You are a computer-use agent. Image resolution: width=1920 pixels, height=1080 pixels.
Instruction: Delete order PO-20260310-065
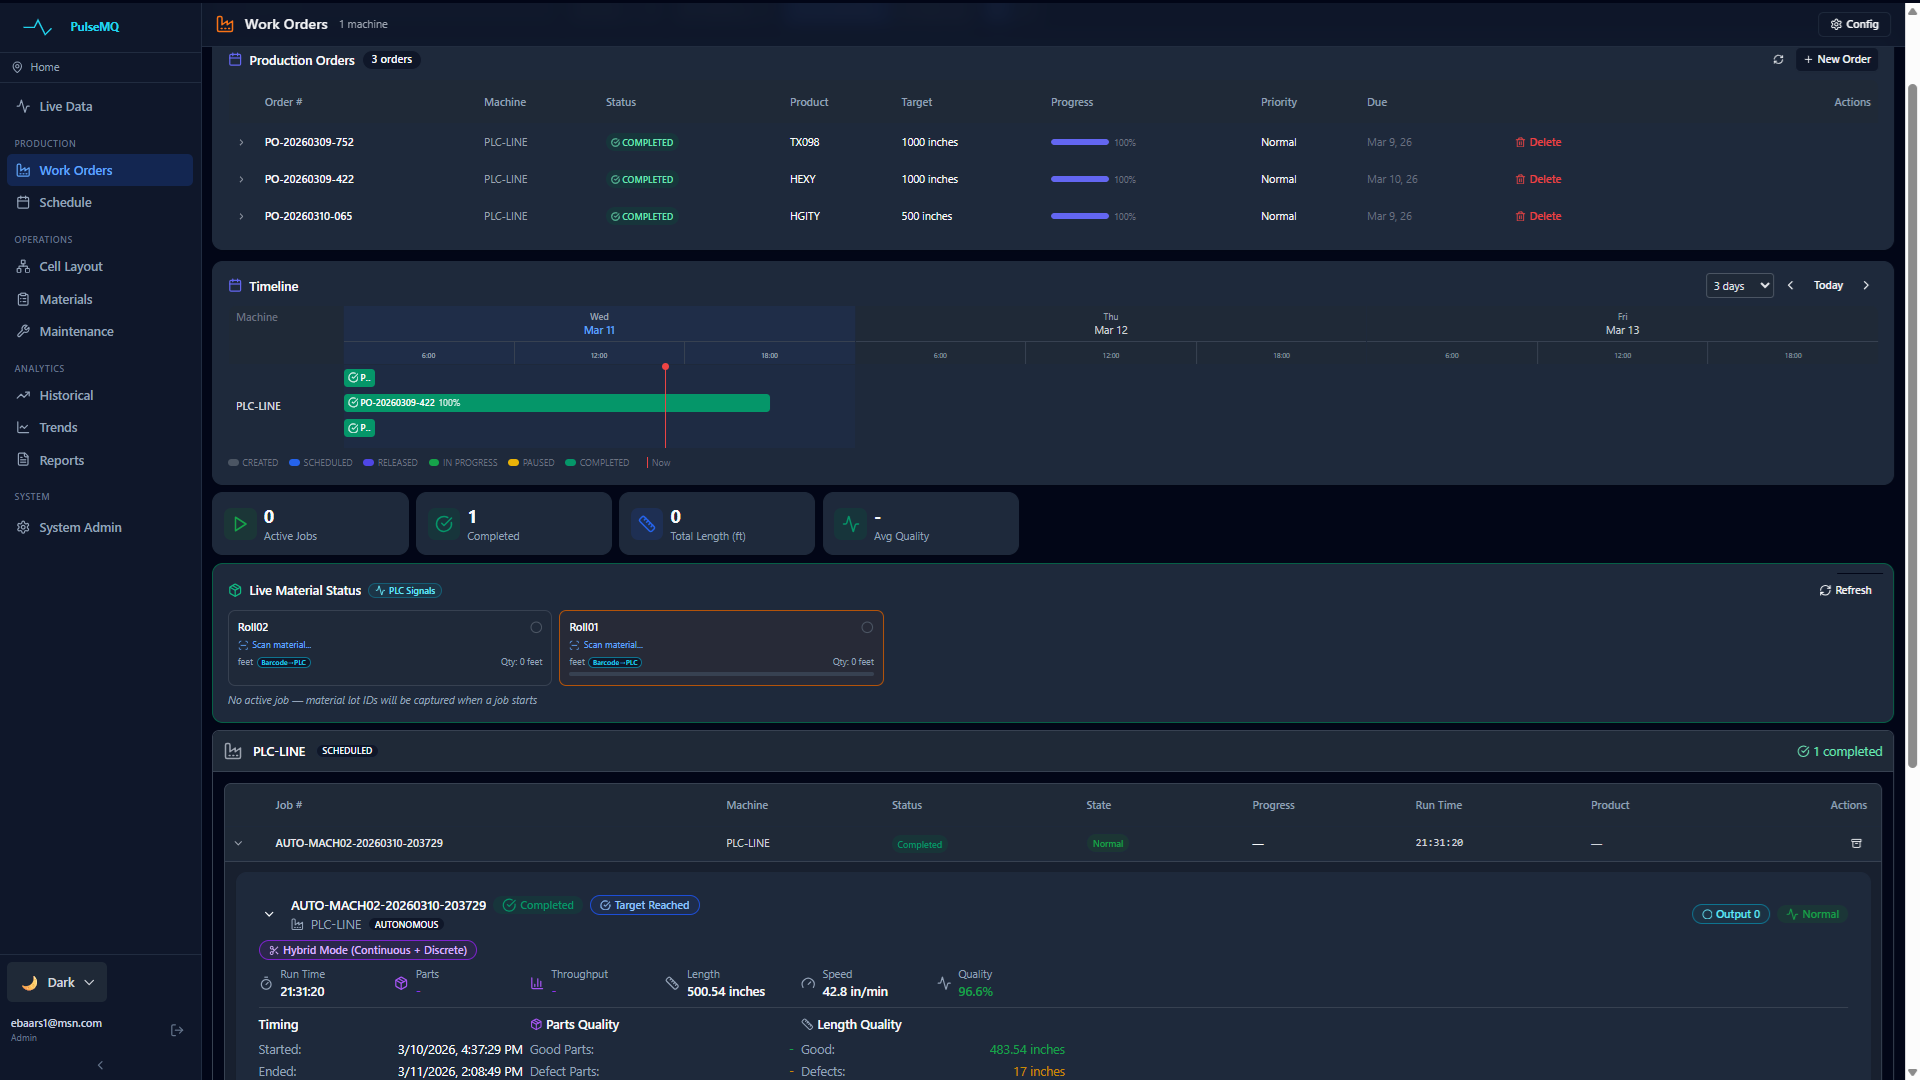[x=1538, y=216]
